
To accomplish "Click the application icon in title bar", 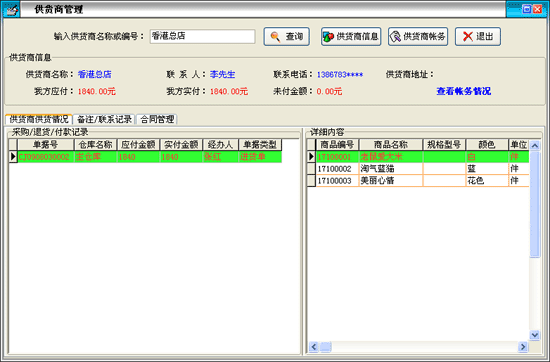I will (x=11, y=9).
